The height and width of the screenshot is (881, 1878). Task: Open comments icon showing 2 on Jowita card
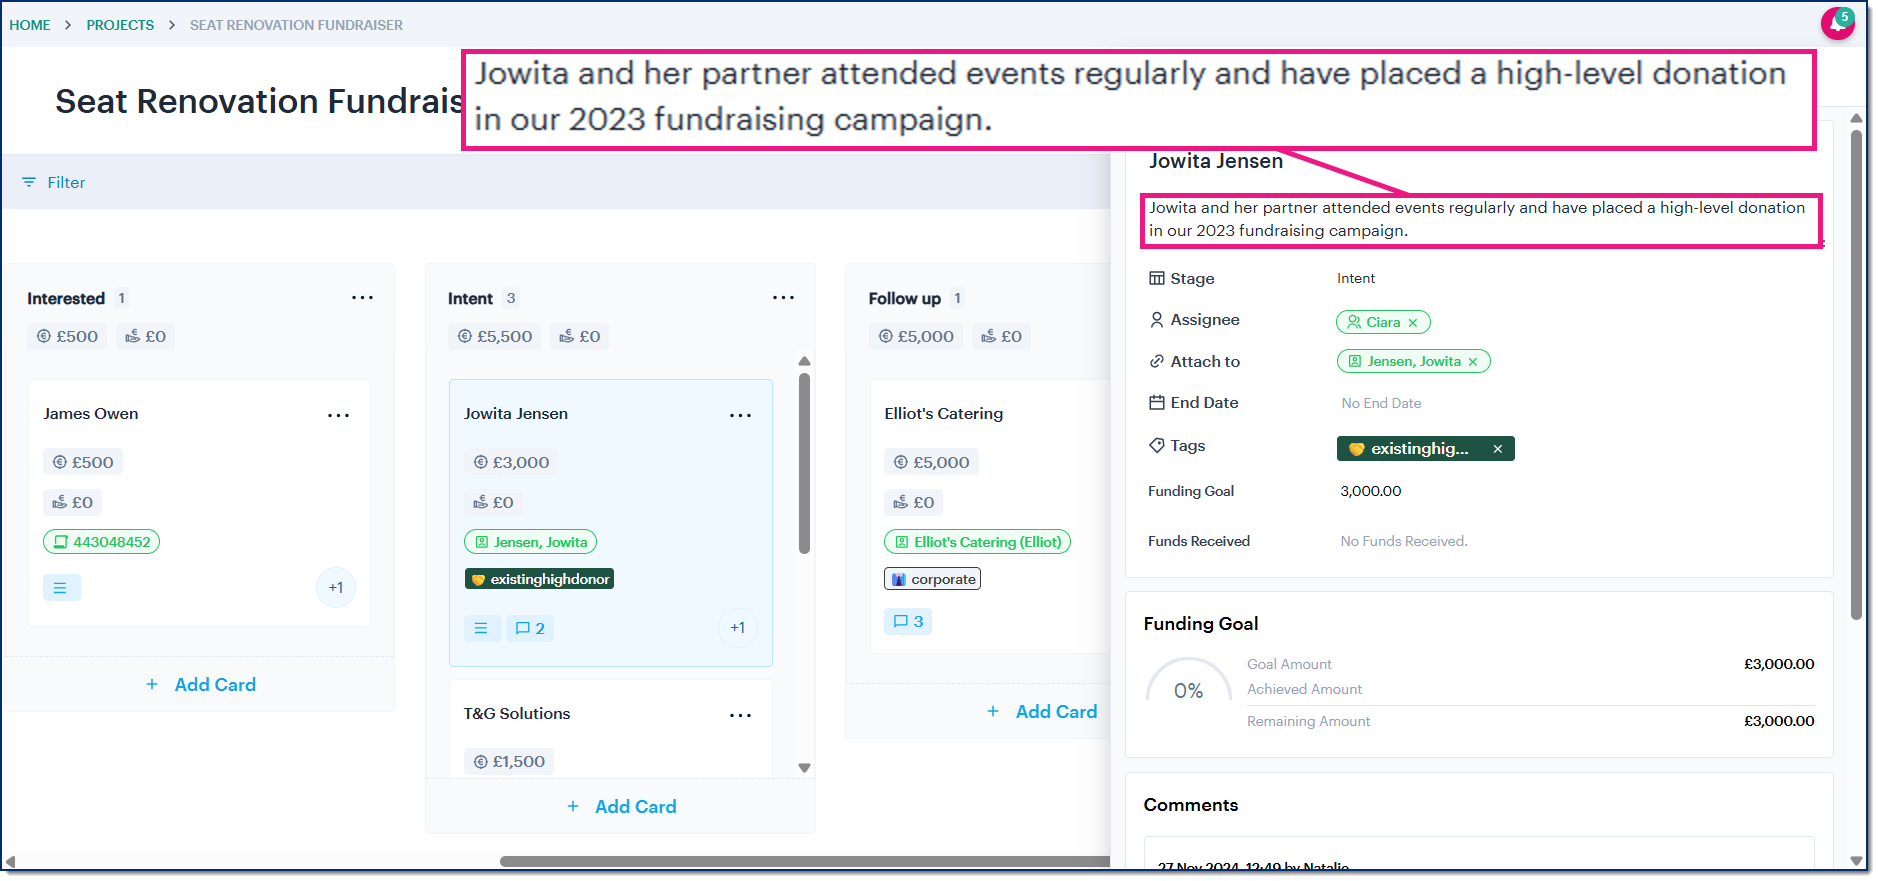point(530,628)
